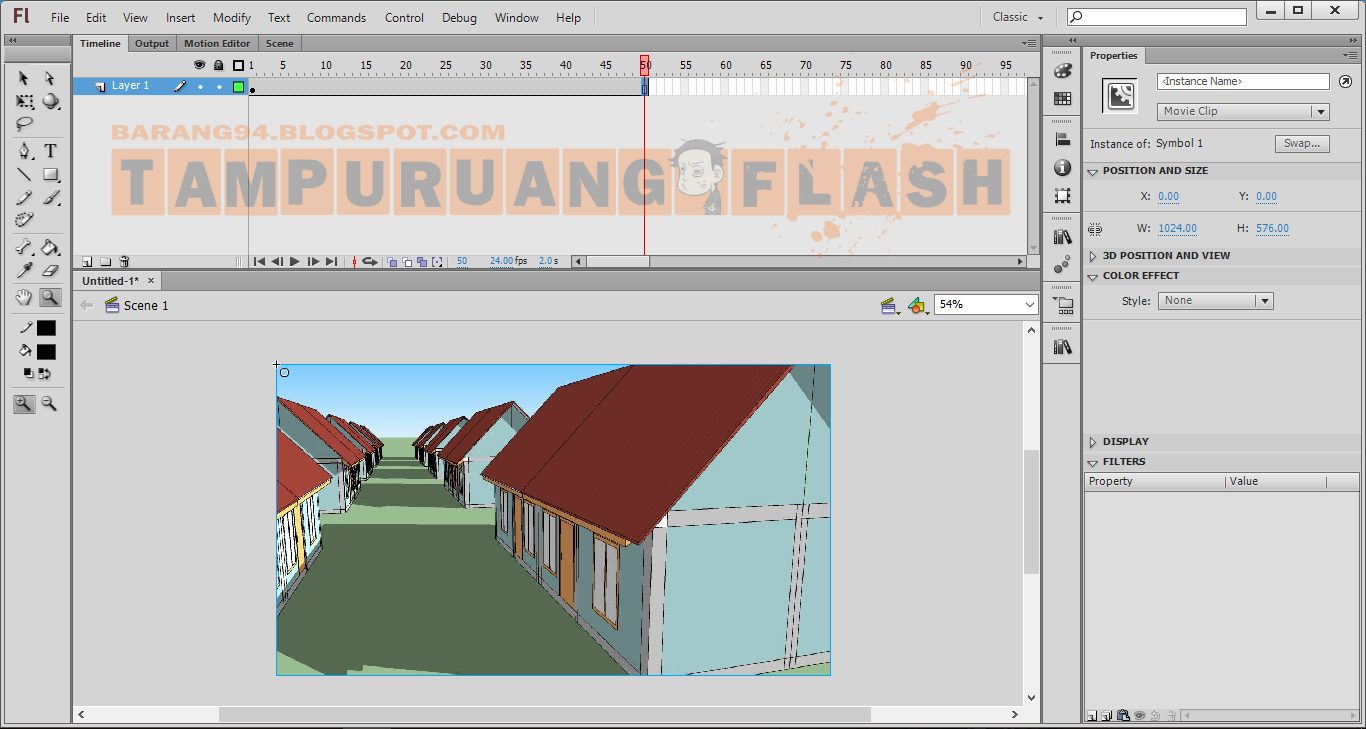Screen dimensions: 1366x729
Task: Toggle Layer 1 green outline square
Action: point(238,87)
